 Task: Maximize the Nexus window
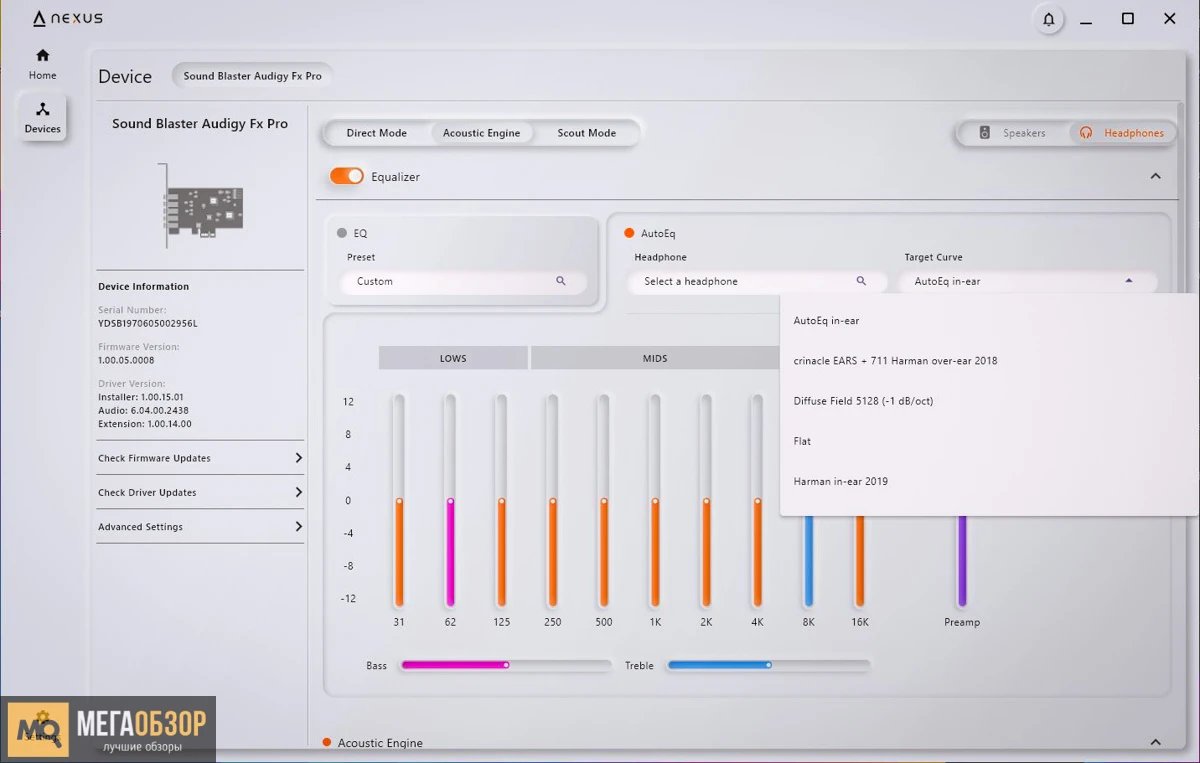tap(1128, 19)
